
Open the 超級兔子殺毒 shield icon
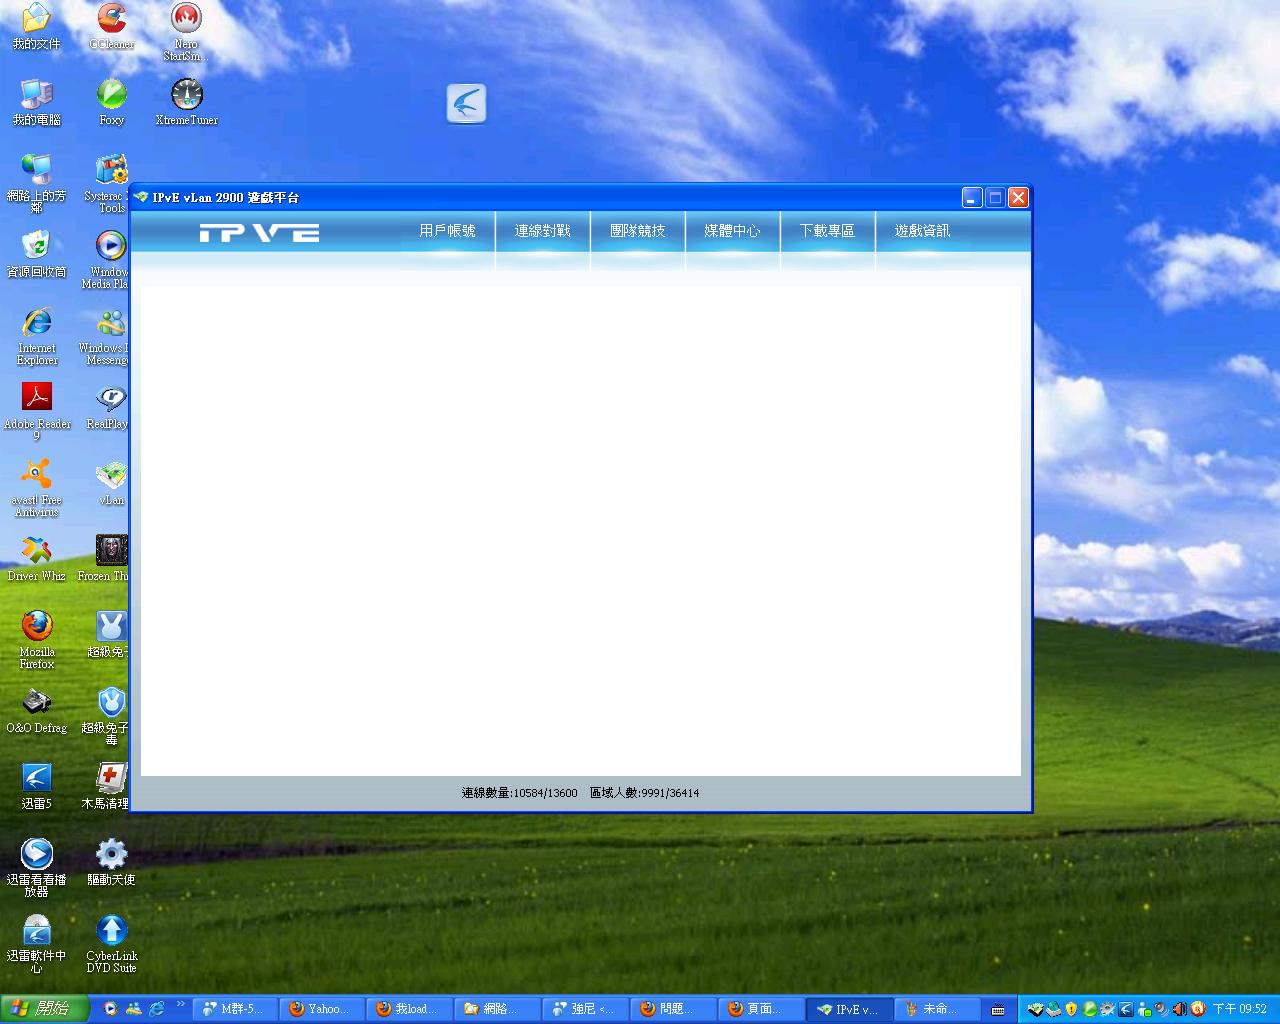[108, 716]
